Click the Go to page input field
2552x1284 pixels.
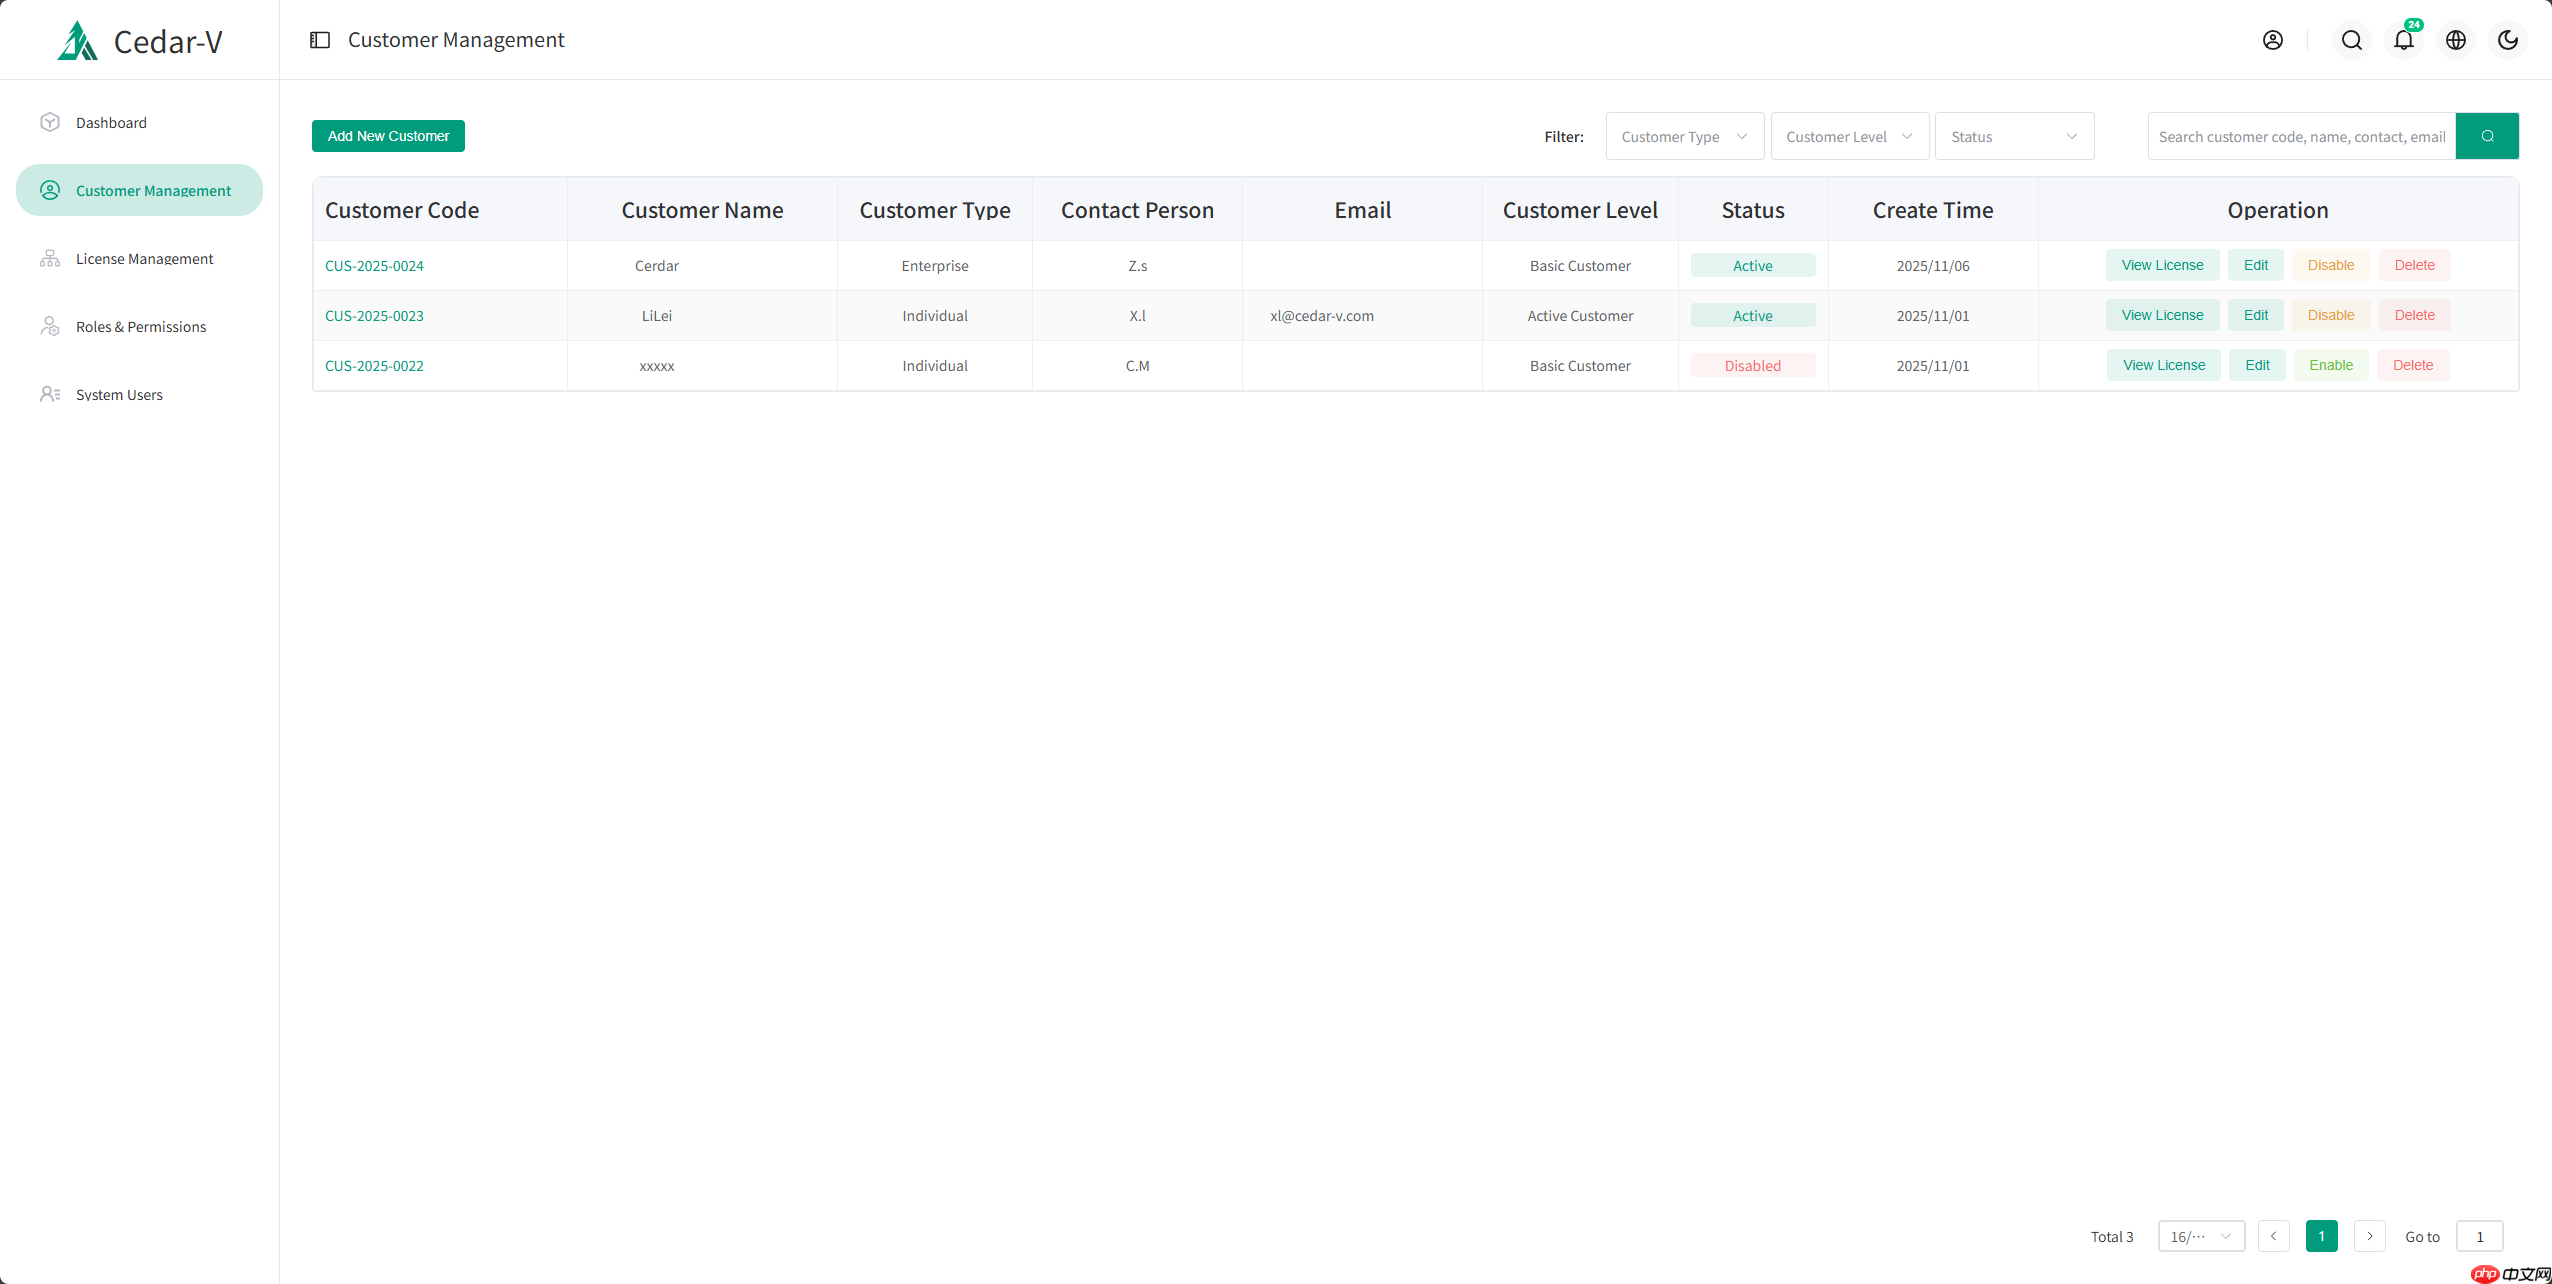[2478, 1236]
